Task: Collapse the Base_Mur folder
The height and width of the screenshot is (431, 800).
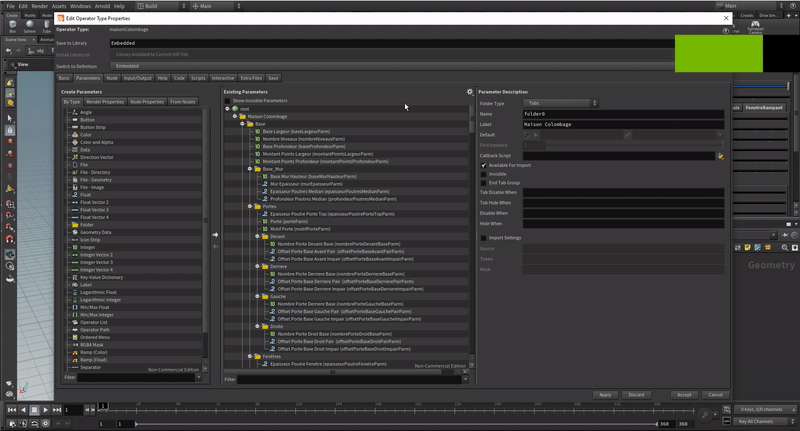Action: [250, 169]
